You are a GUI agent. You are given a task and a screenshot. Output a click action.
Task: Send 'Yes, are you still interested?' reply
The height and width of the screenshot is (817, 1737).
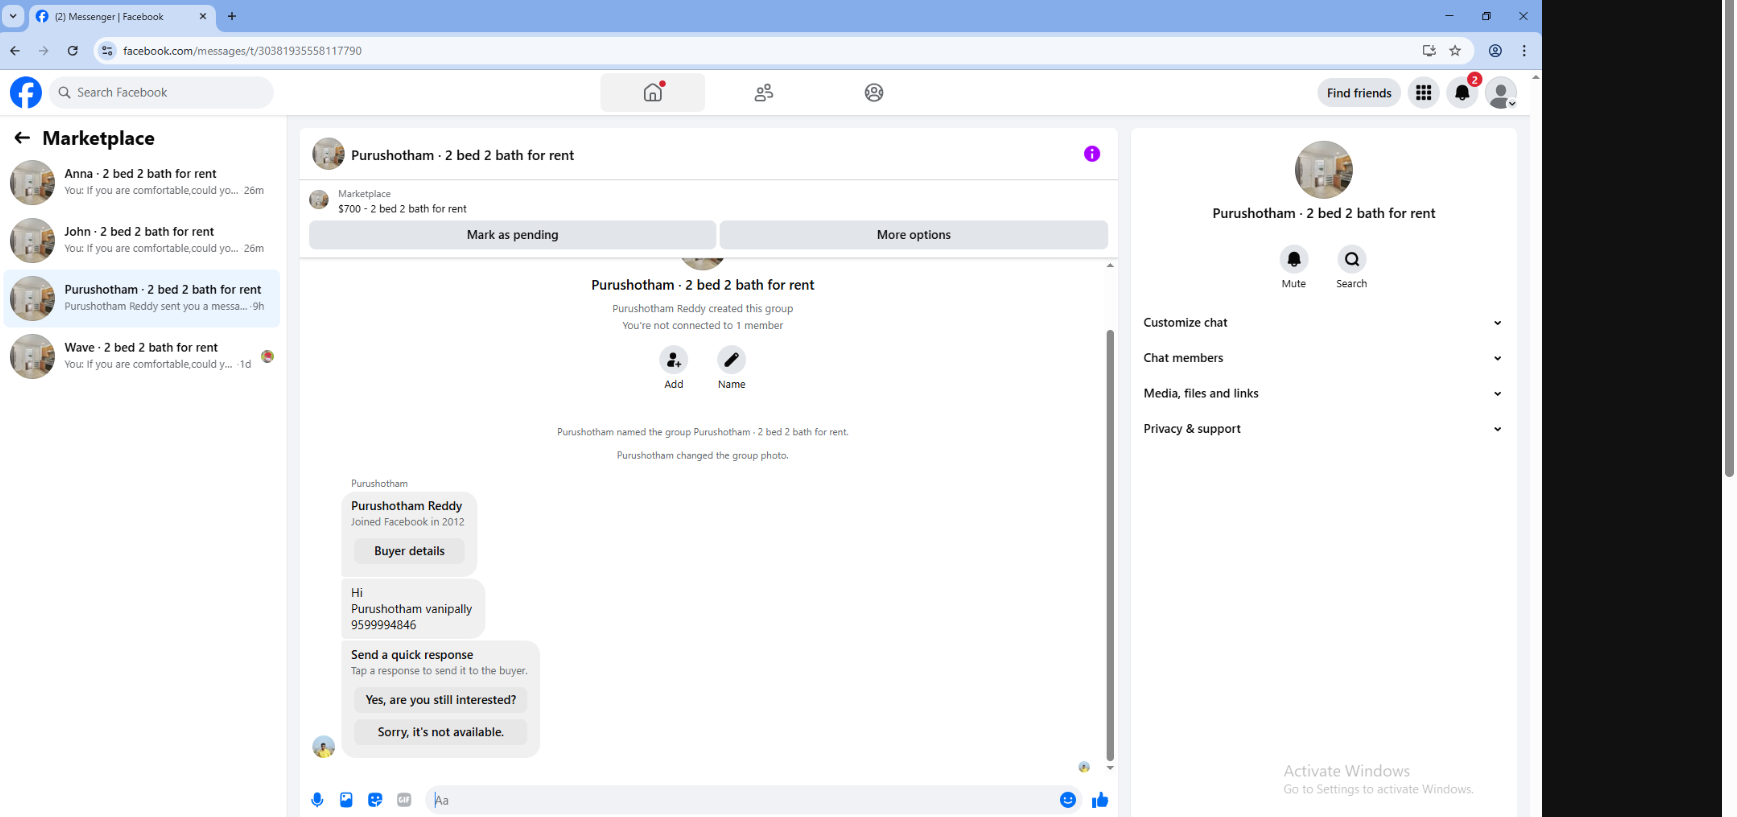coord(440,700)
